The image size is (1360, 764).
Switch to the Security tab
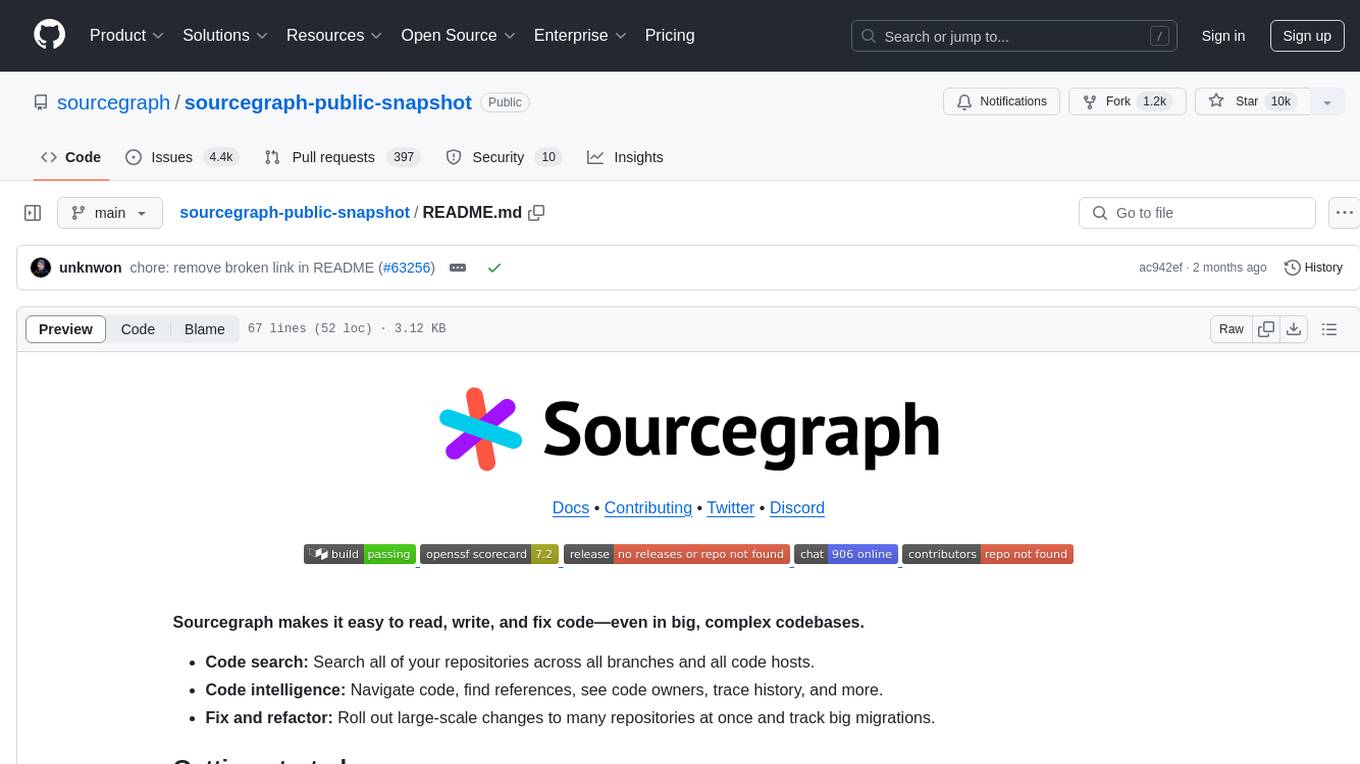pos(503,157)
